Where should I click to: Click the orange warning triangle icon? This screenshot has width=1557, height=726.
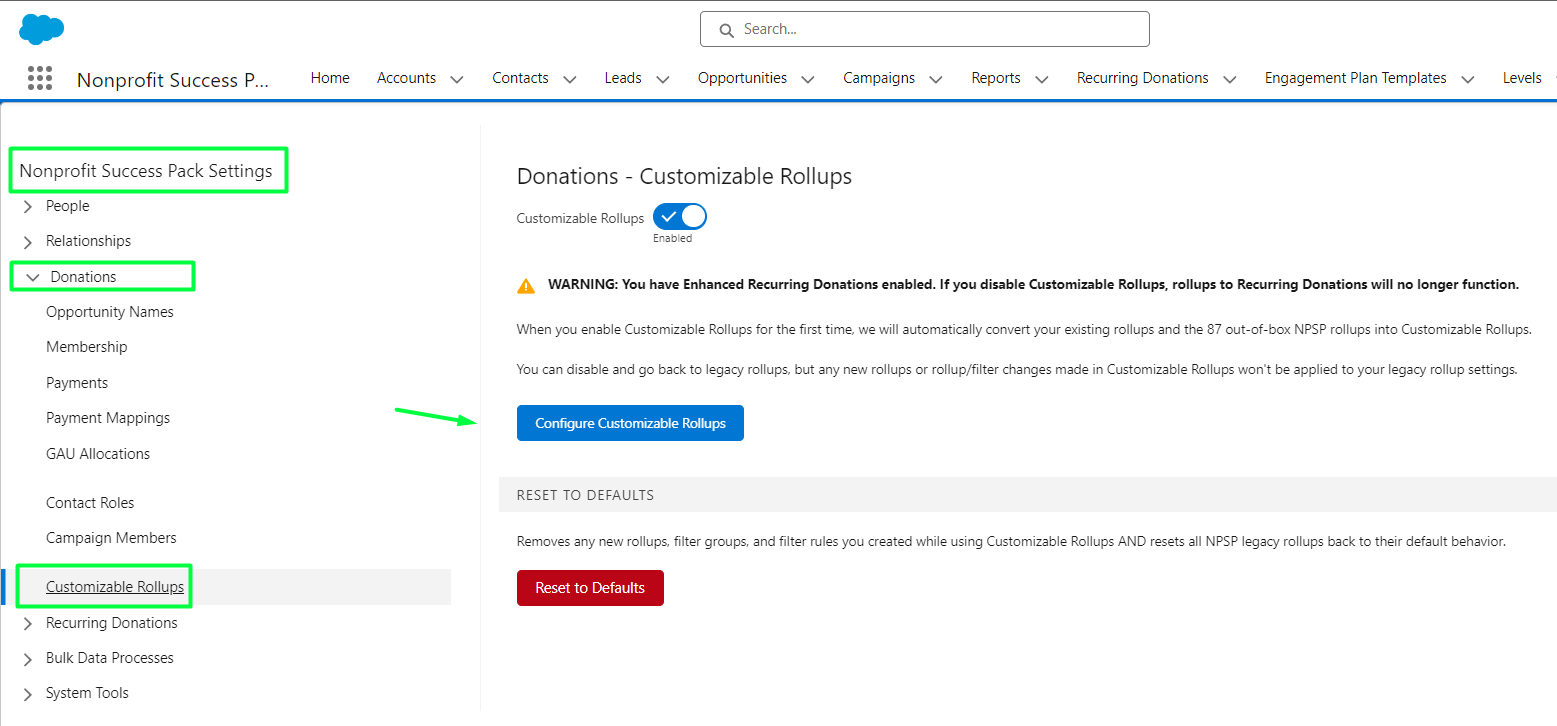526,285
